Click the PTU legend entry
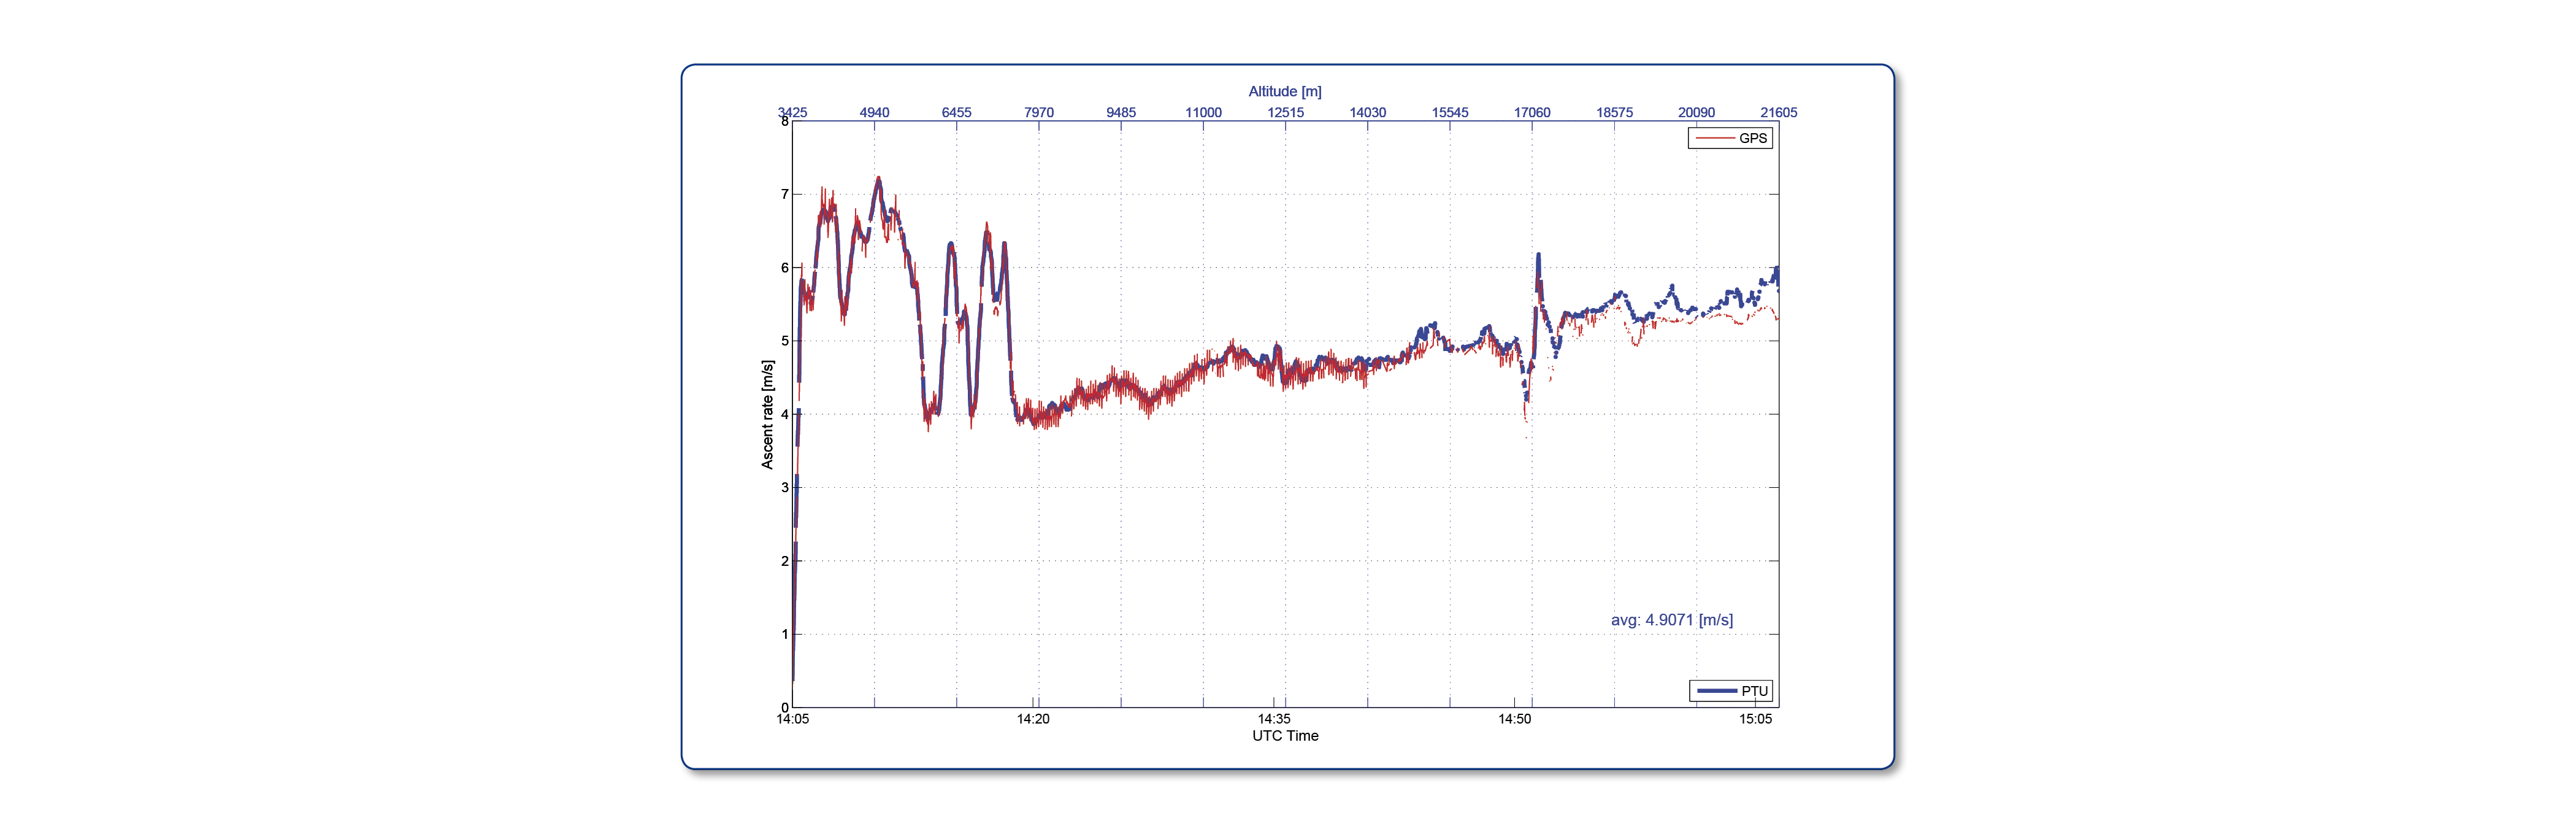The height and width of the screenshot is (834, 2576). pyautogui.click(x=1731, y=691)
